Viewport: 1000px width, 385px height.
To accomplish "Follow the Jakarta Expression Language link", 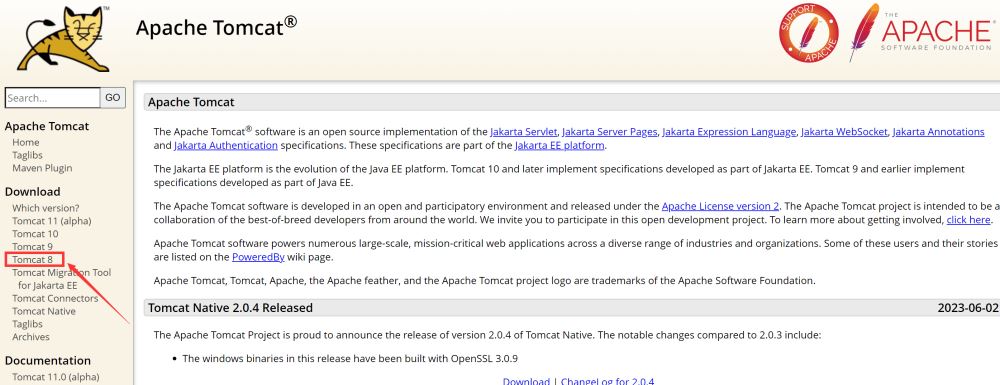I will (x=729, y=132).
